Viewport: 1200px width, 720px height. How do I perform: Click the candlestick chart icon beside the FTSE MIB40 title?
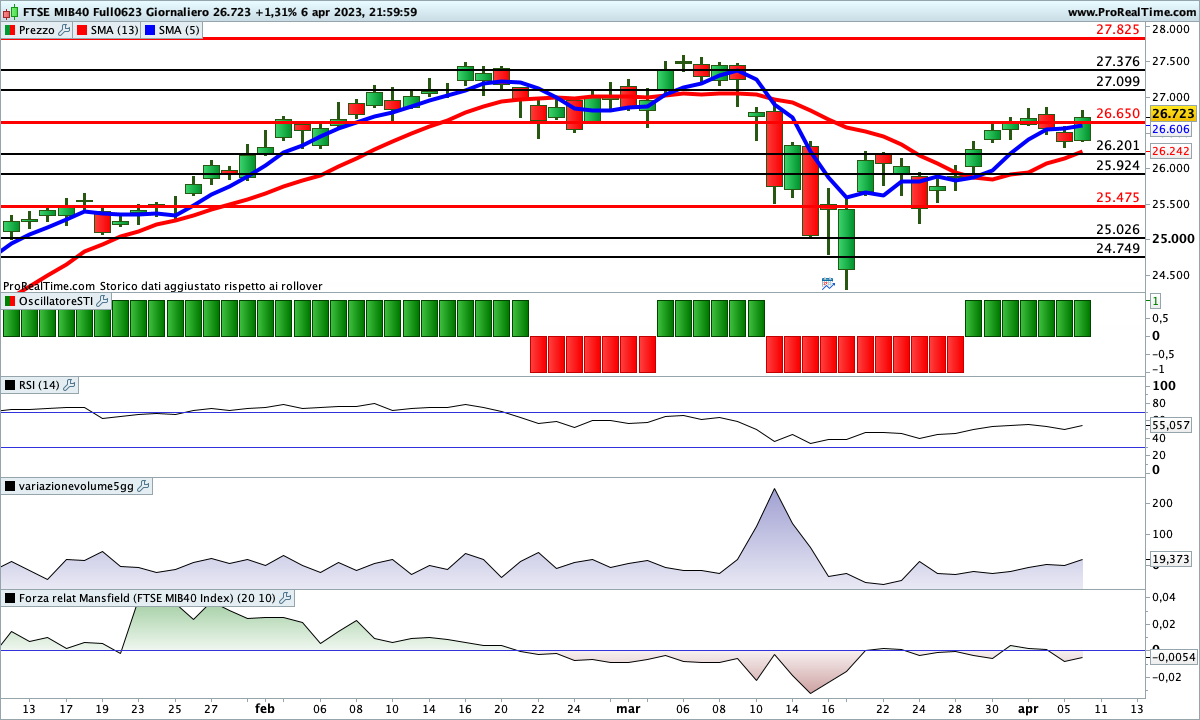(11, 11)
